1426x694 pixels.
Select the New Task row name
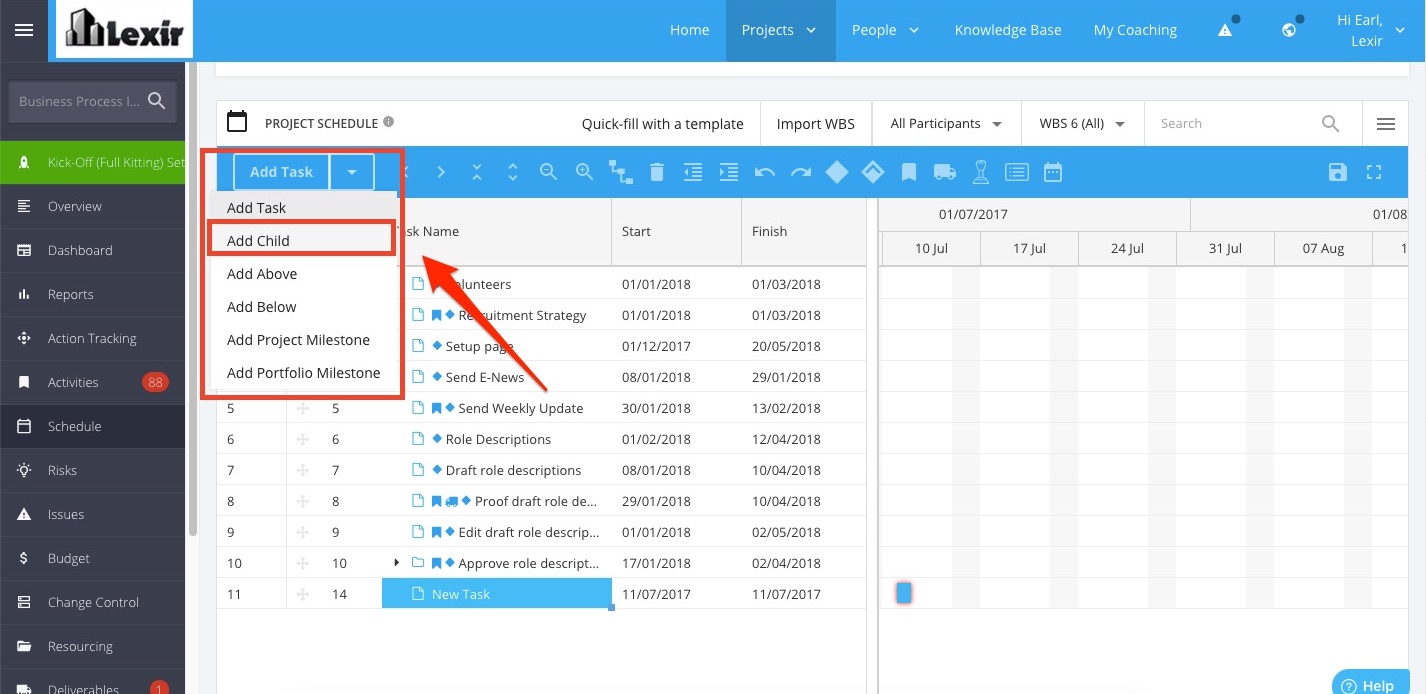coord(497,594)
